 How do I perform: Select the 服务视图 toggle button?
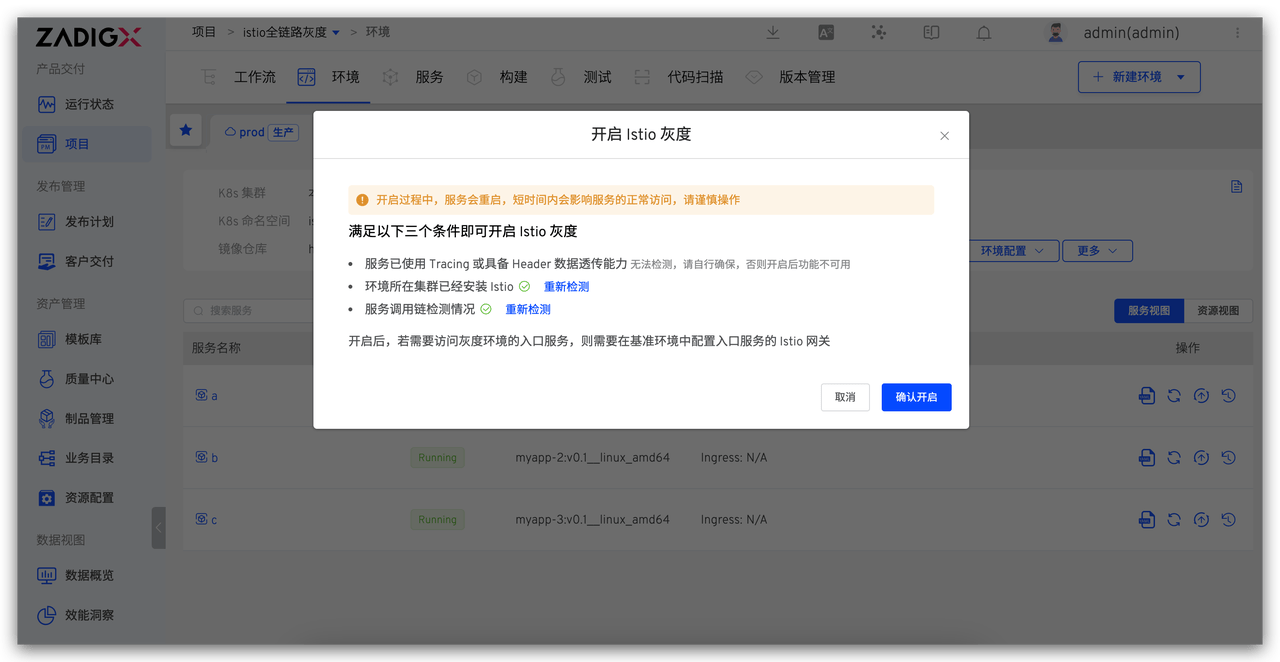pos(1148,310)
